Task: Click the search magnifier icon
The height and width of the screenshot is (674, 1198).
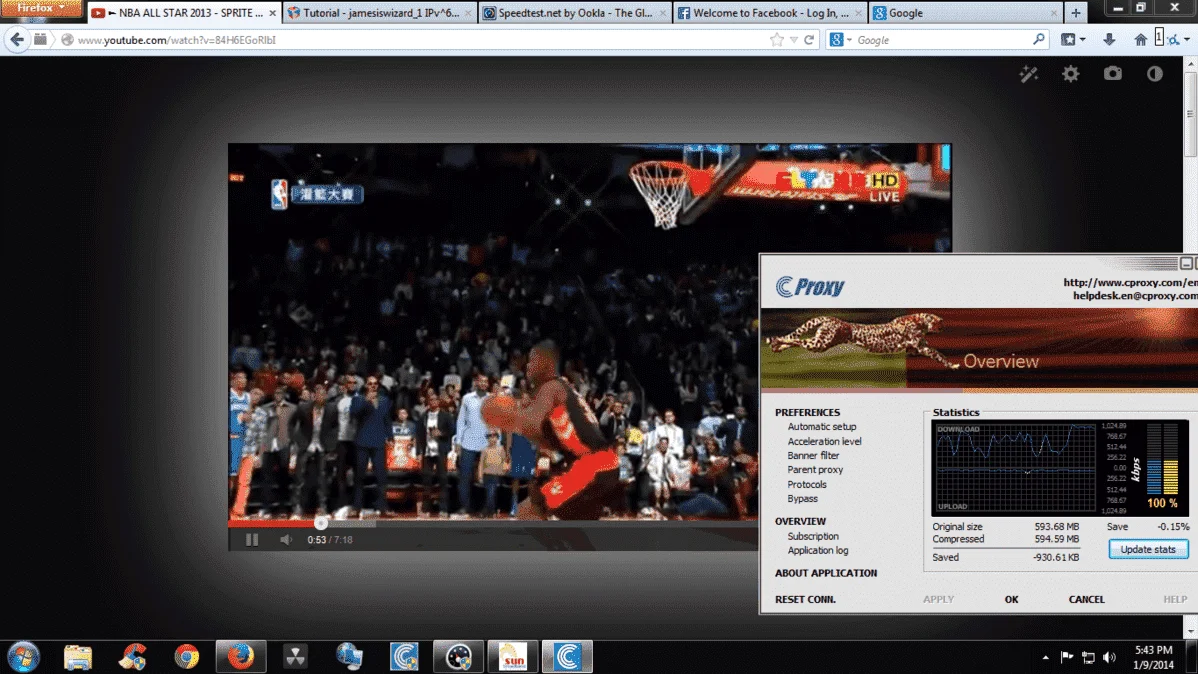Action: pos(1038,40)
